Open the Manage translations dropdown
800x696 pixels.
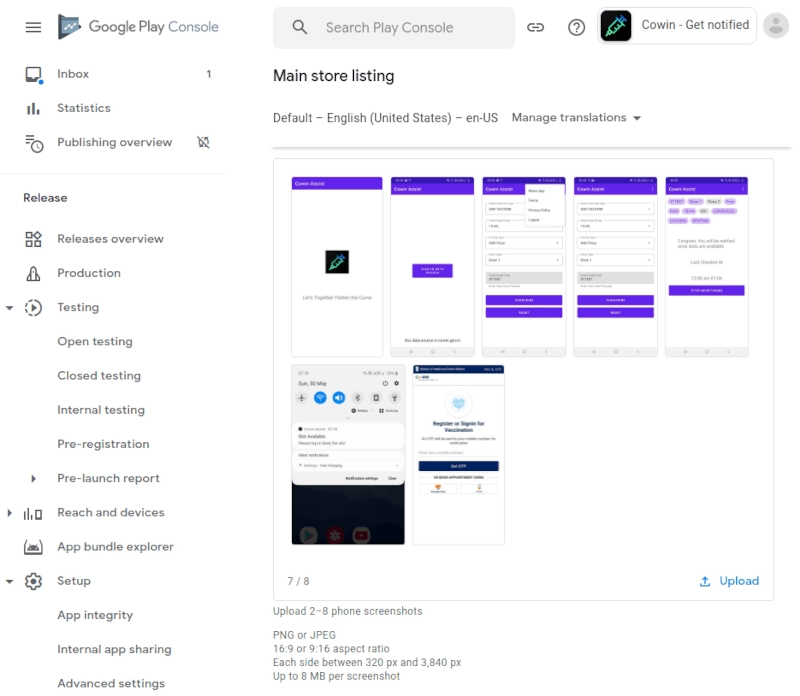pos(576,118)
